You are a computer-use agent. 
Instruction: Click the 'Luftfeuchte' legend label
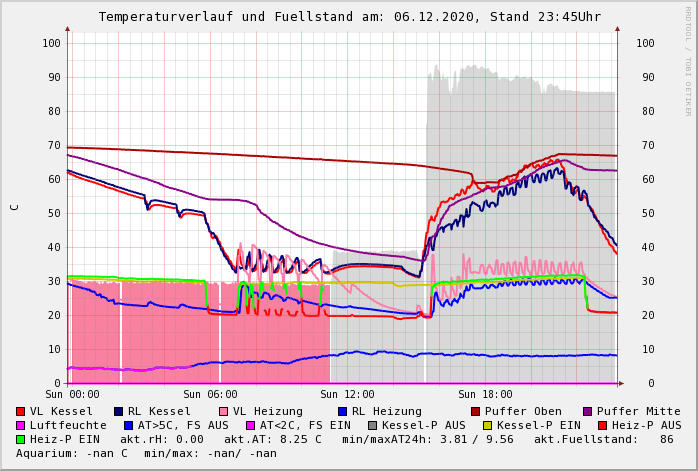click(x=68, y=426)
